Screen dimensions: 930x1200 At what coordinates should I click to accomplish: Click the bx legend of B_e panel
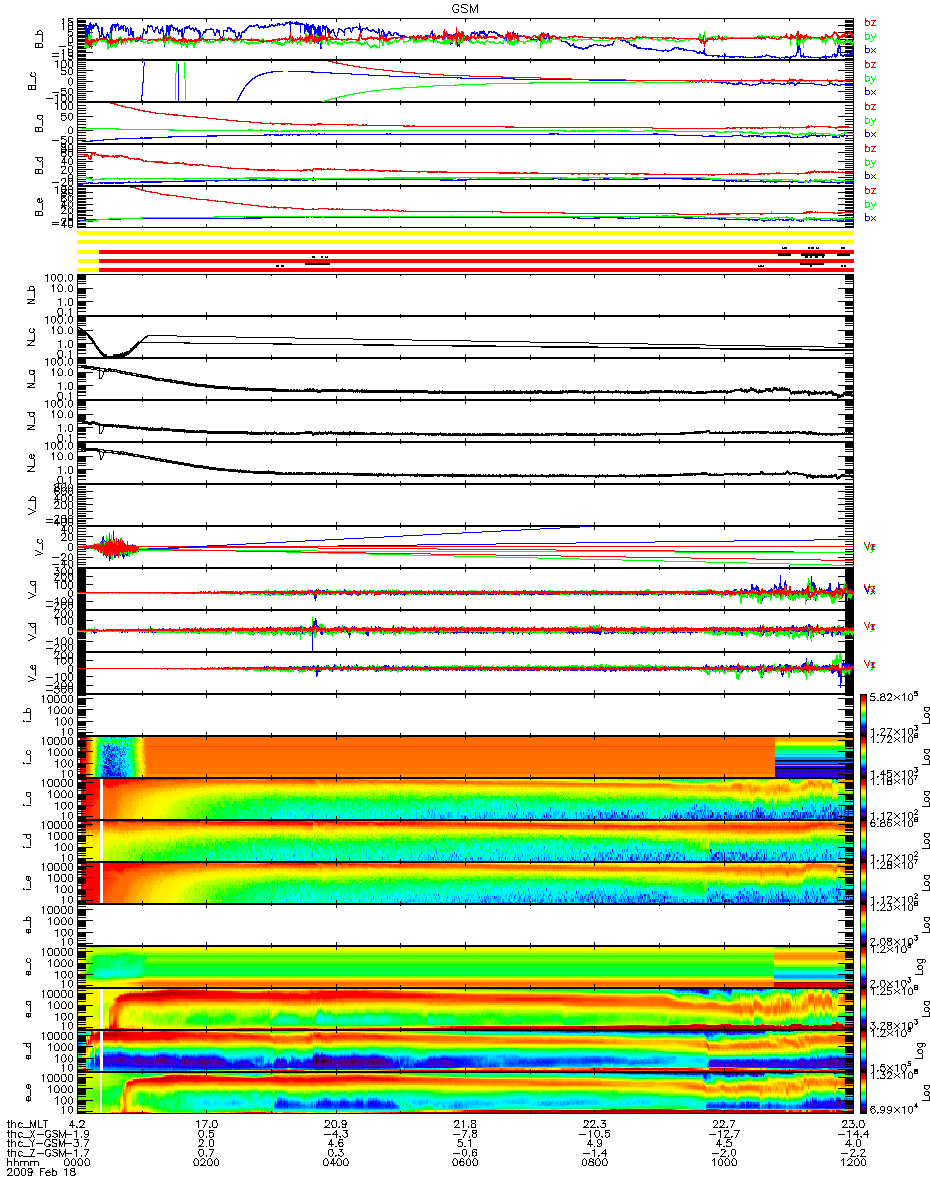click(x=870, y=218)
